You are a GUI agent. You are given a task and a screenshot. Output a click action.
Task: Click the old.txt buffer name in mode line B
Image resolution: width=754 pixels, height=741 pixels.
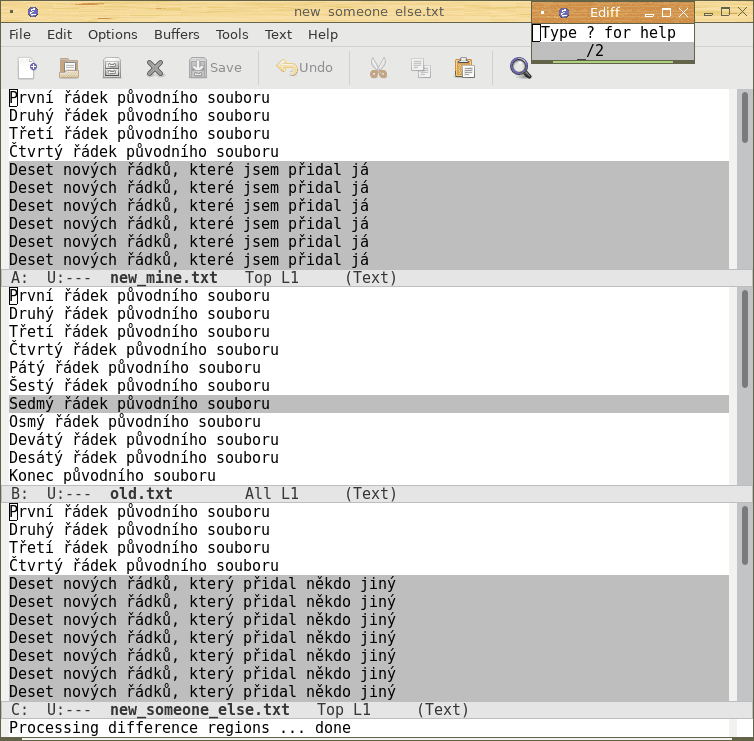(x=141, y=494)
